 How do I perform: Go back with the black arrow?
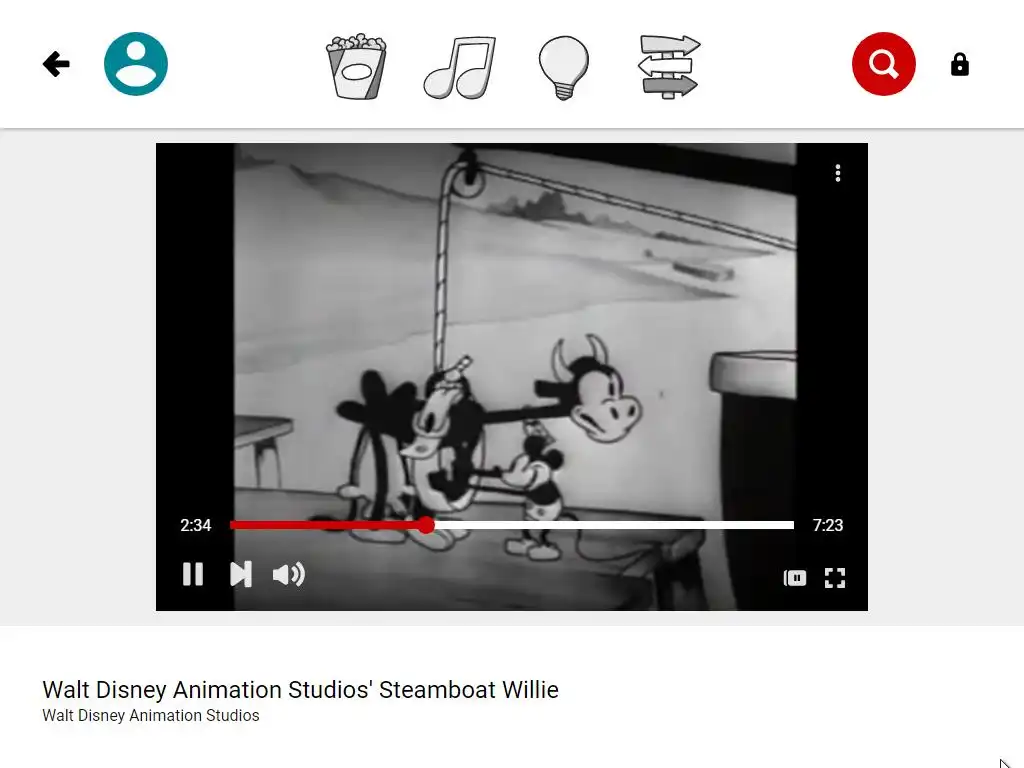tap(56, 64)
